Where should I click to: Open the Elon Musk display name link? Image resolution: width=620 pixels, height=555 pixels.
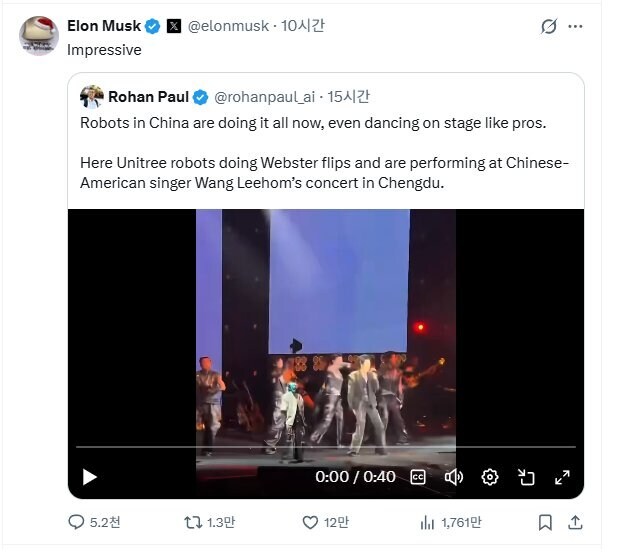[104, 26]
